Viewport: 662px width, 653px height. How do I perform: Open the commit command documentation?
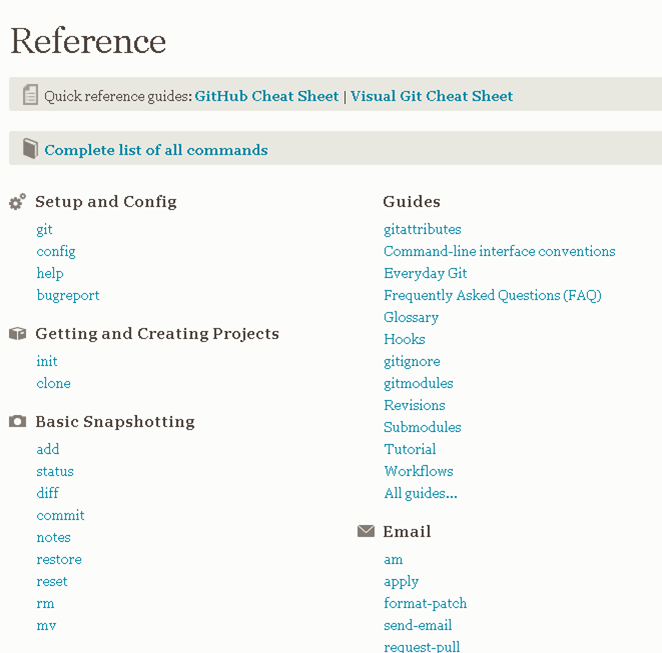coord(60,515)
